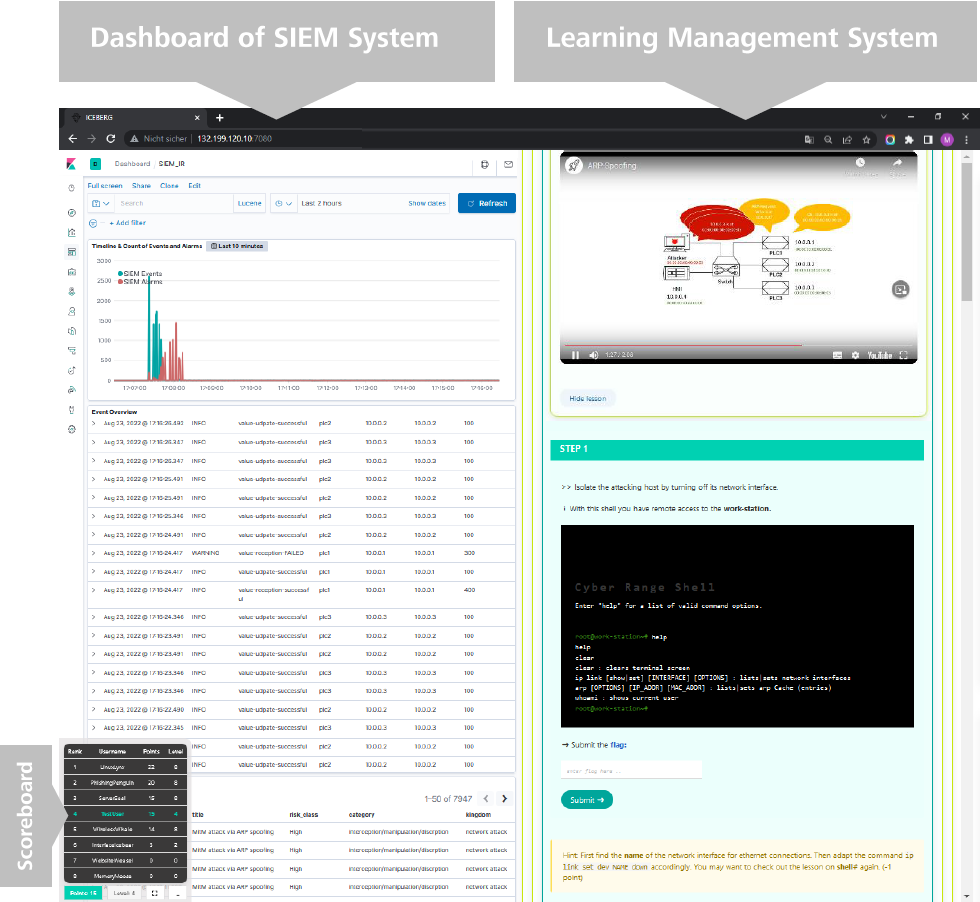
Task: Open the browser three-dot menu
Action: click(966, 139)
